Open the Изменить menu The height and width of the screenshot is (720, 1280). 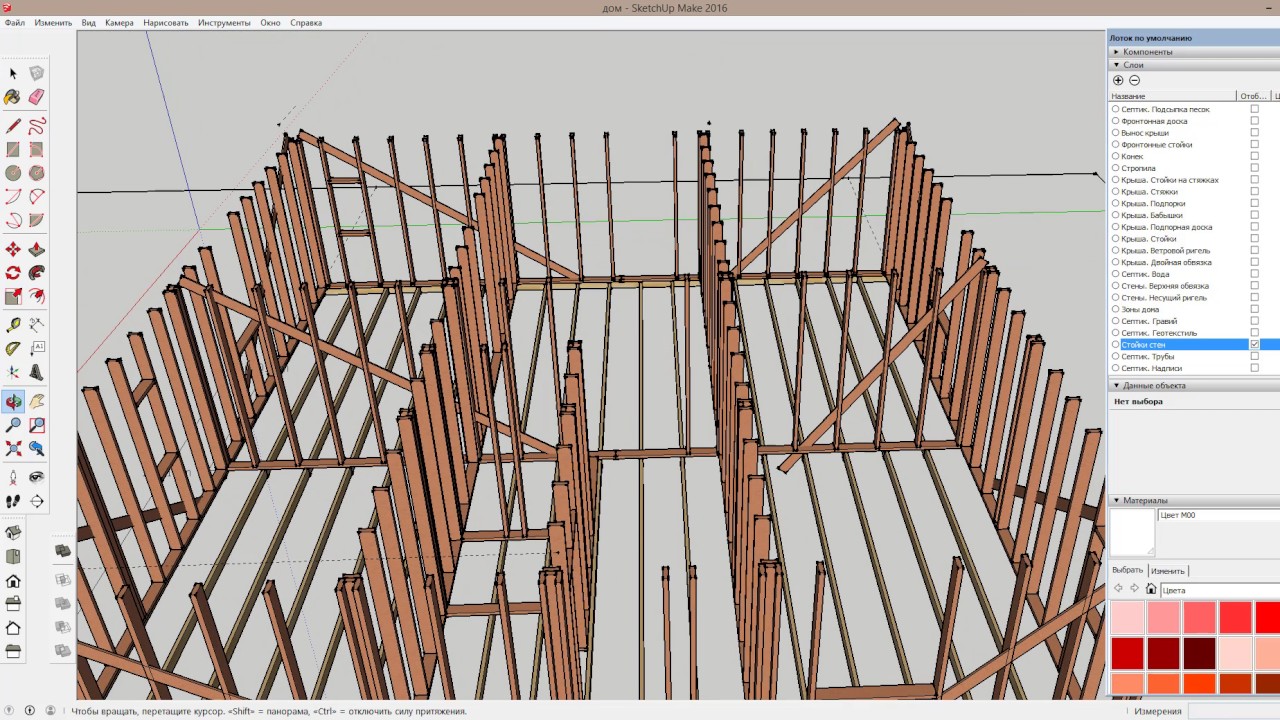[x=53, y=22]
